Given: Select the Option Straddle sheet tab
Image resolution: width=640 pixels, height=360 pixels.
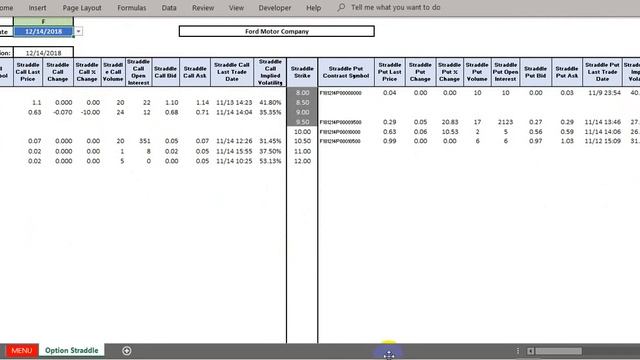Looking at the screenshot, I should 71,351.
